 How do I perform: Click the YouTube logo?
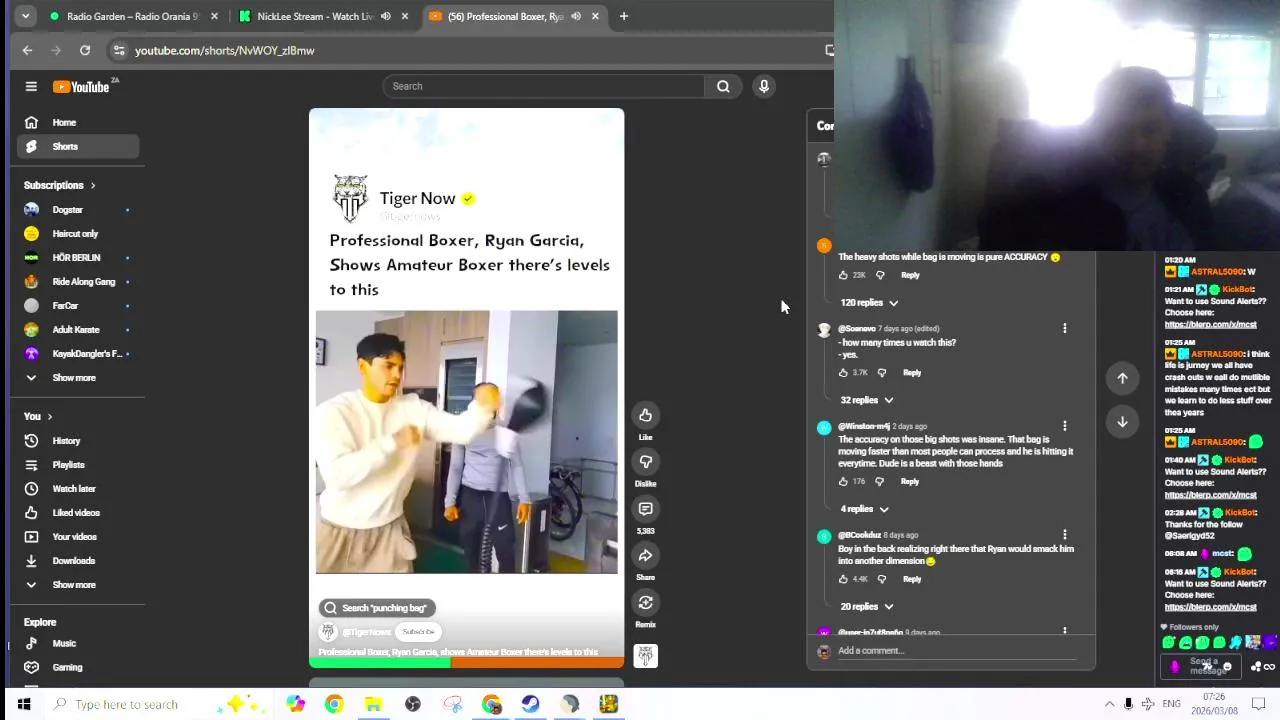[x=82, y=87]
